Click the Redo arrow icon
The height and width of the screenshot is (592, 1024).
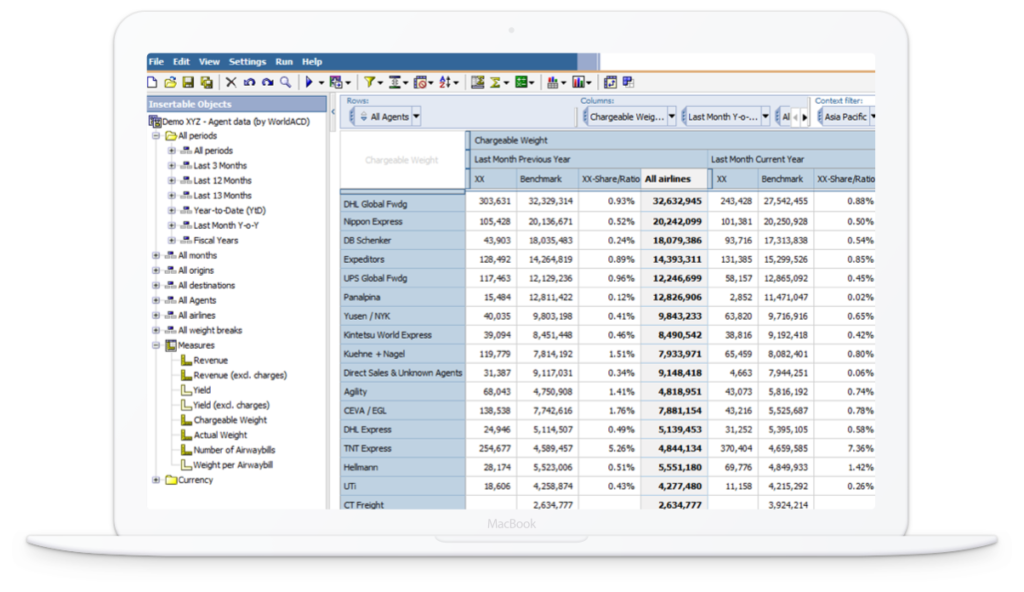click(x=267, y=82)
